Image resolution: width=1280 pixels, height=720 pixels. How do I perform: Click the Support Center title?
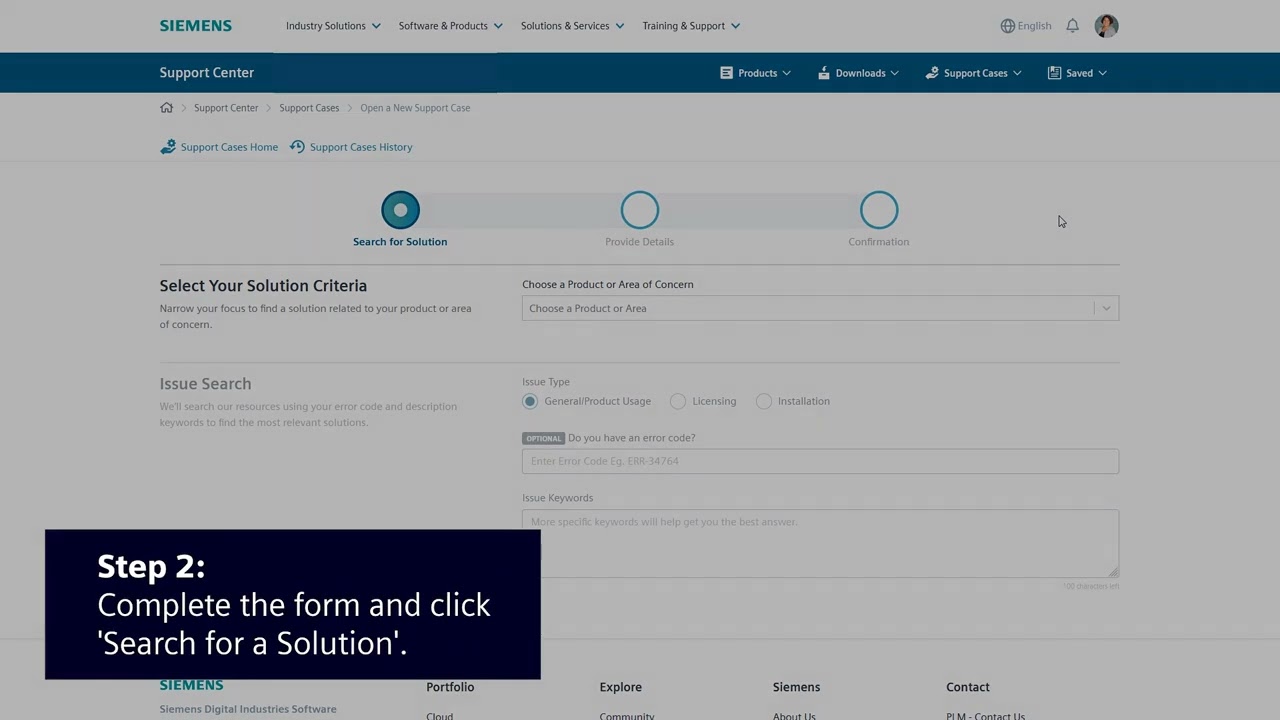pos(207,73)
